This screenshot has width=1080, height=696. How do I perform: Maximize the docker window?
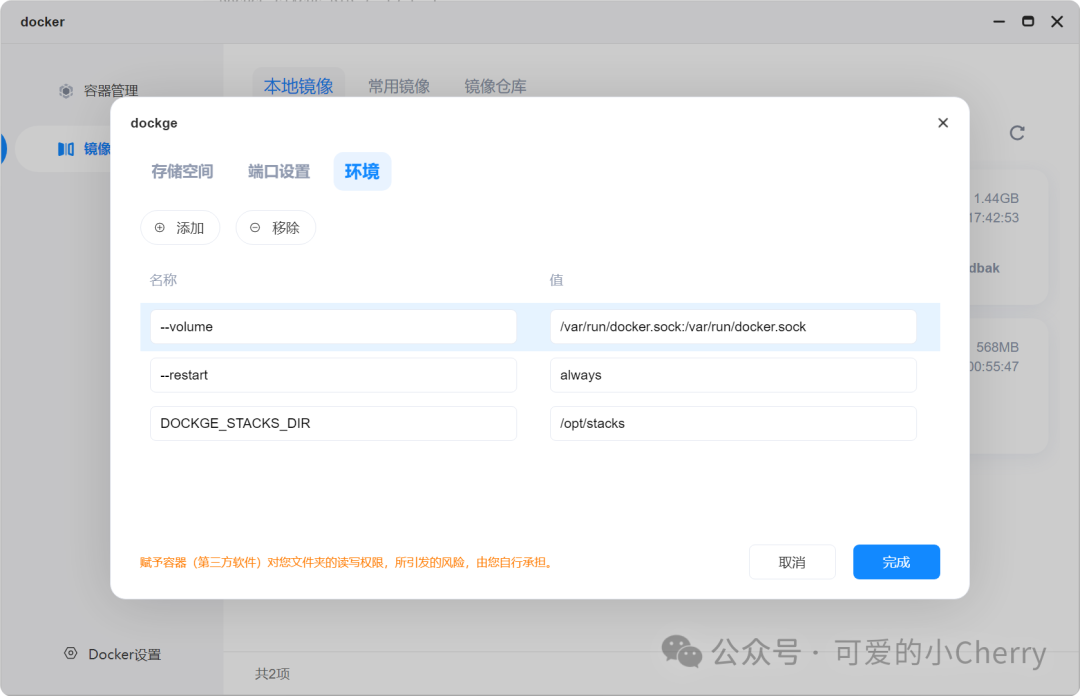click(1028, 21)
